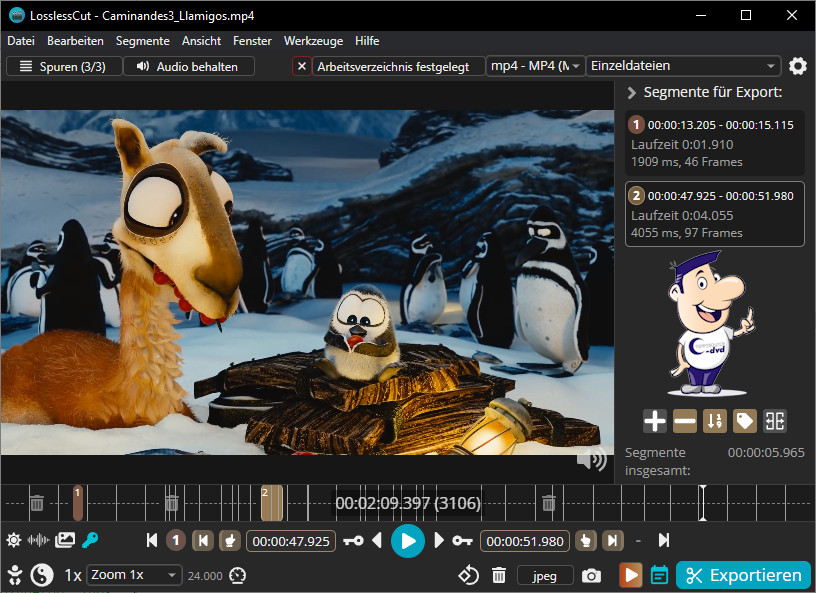Open the Einzeldateien export mode dropdown

[x=684, y=66]
